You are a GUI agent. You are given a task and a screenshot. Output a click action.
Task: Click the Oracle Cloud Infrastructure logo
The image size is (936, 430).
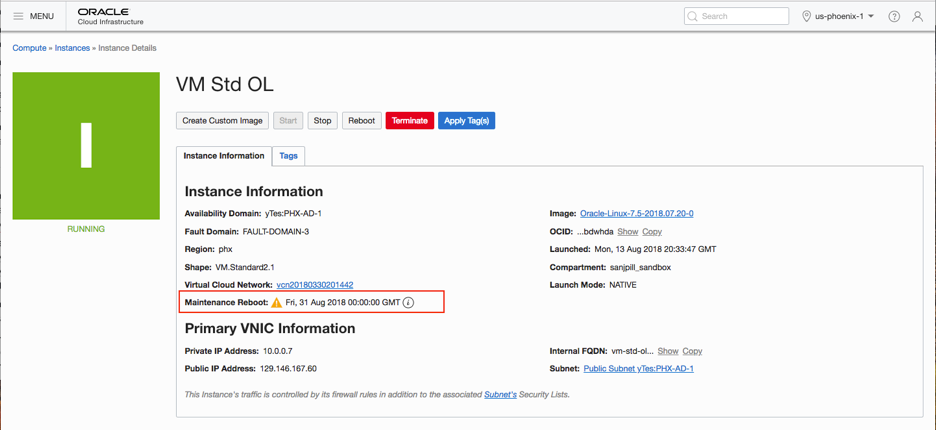110,17
